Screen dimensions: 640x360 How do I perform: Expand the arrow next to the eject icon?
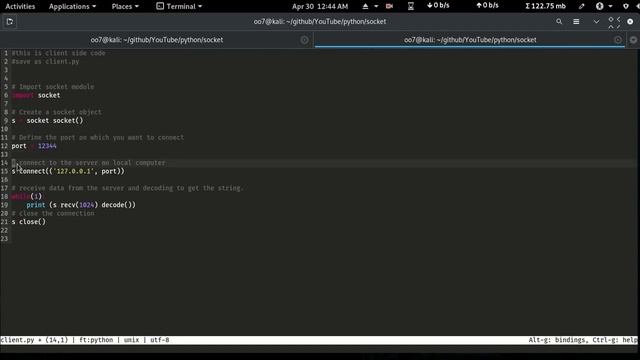[376, 6]
